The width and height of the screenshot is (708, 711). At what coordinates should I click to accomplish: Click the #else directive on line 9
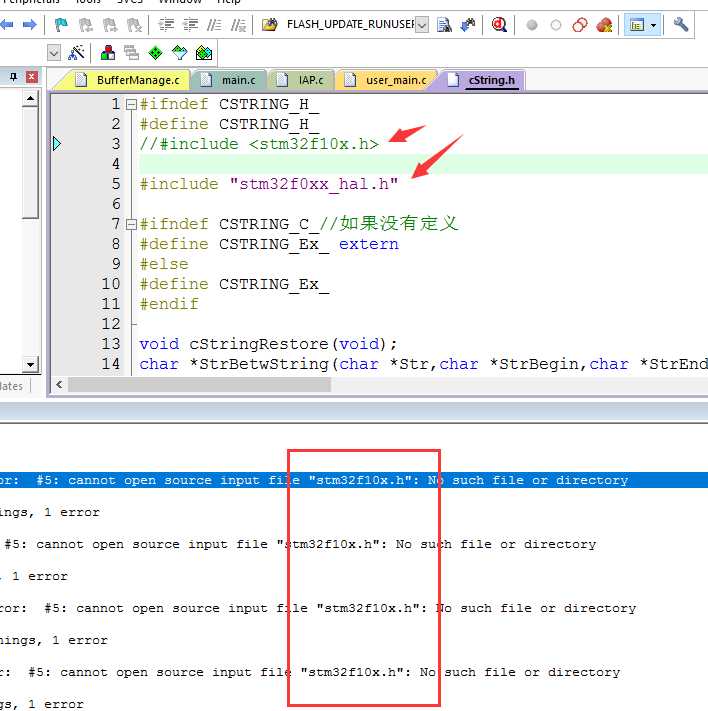click(x=164, y=264)
